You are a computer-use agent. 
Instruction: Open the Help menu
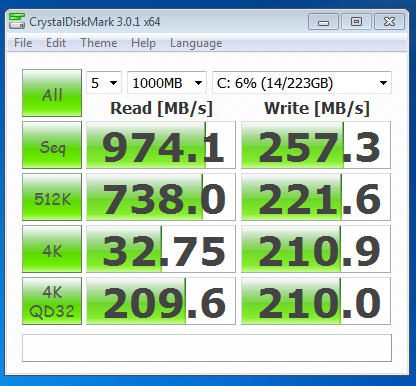pyautogui.click(x=143, y=43)
